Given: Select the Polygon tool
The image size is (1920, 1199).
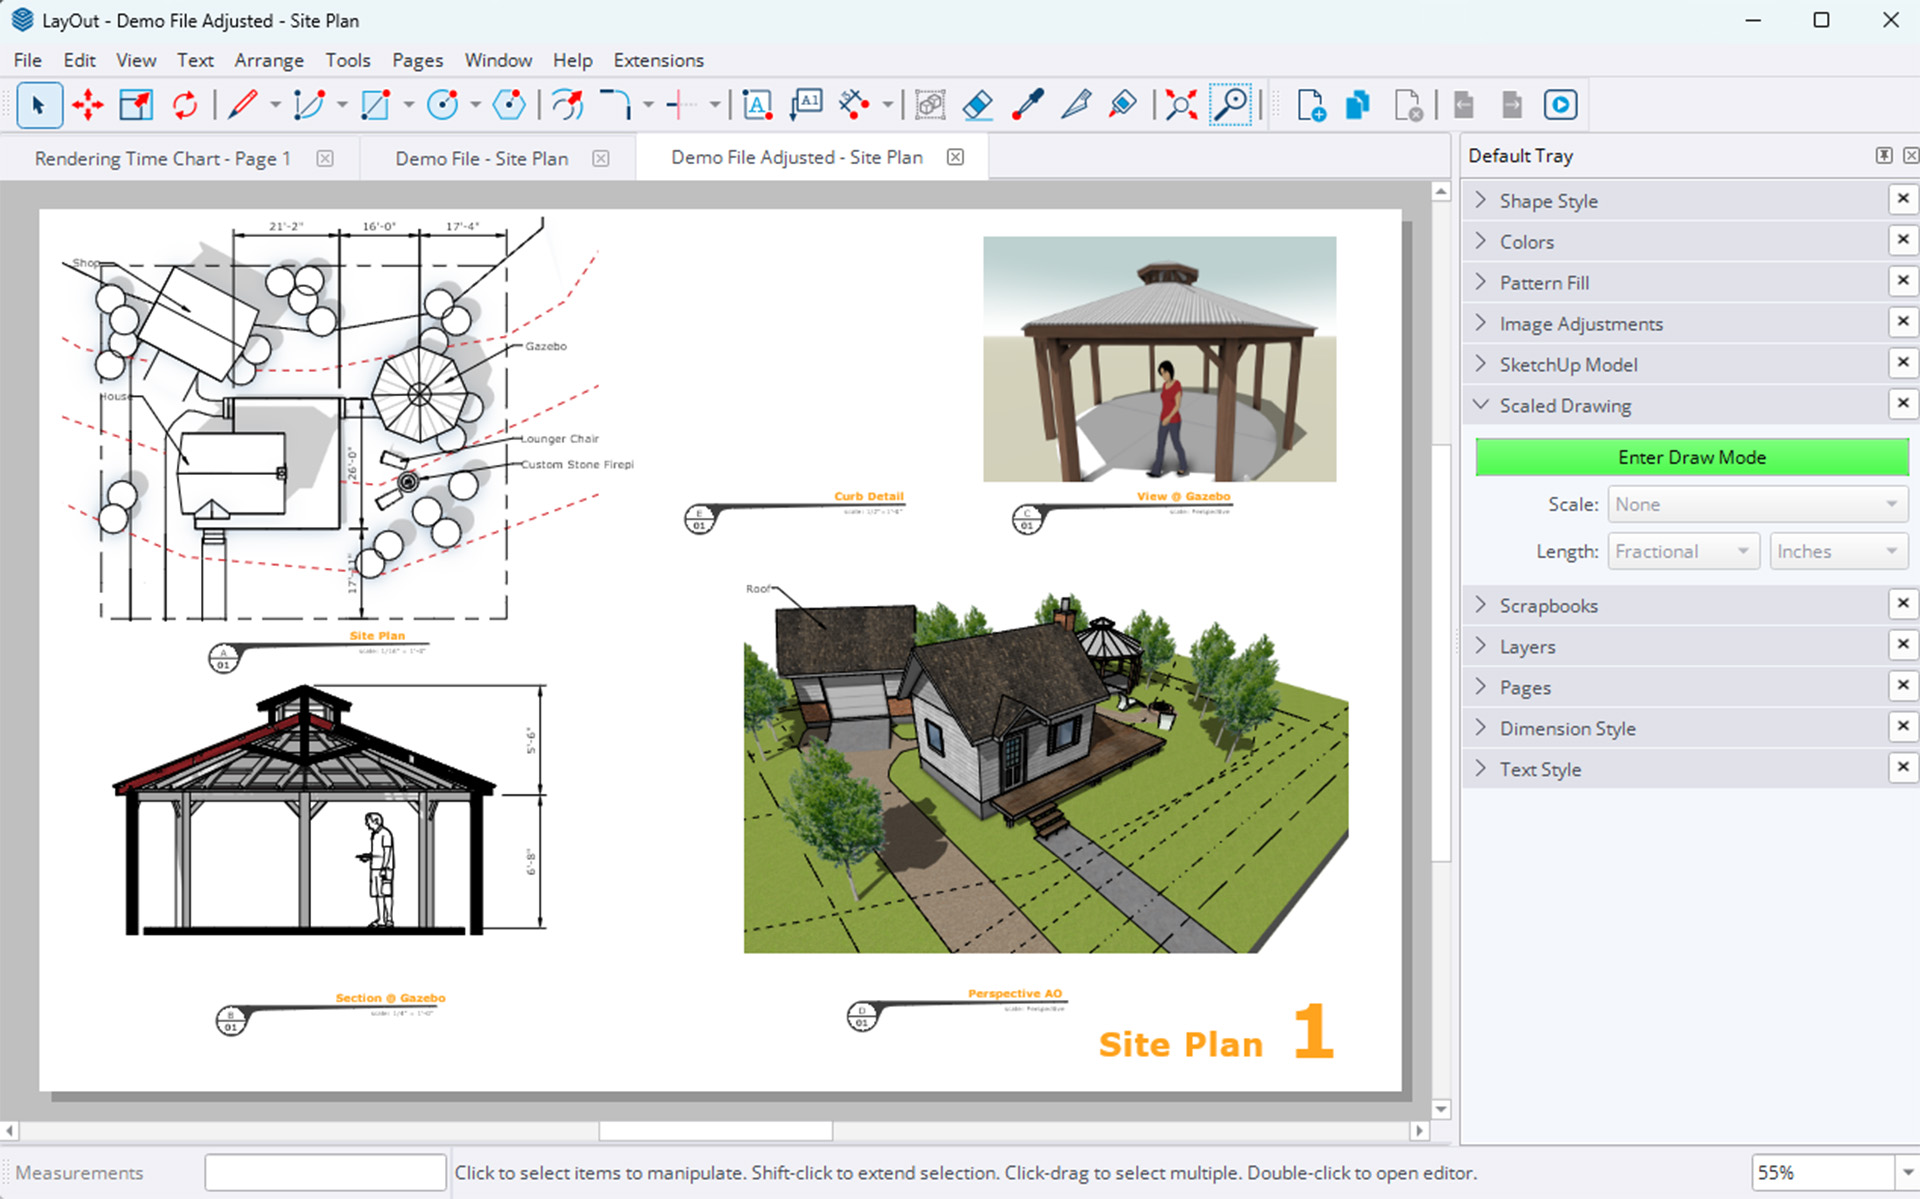Looking at the screenshot, I should (509, 105).
